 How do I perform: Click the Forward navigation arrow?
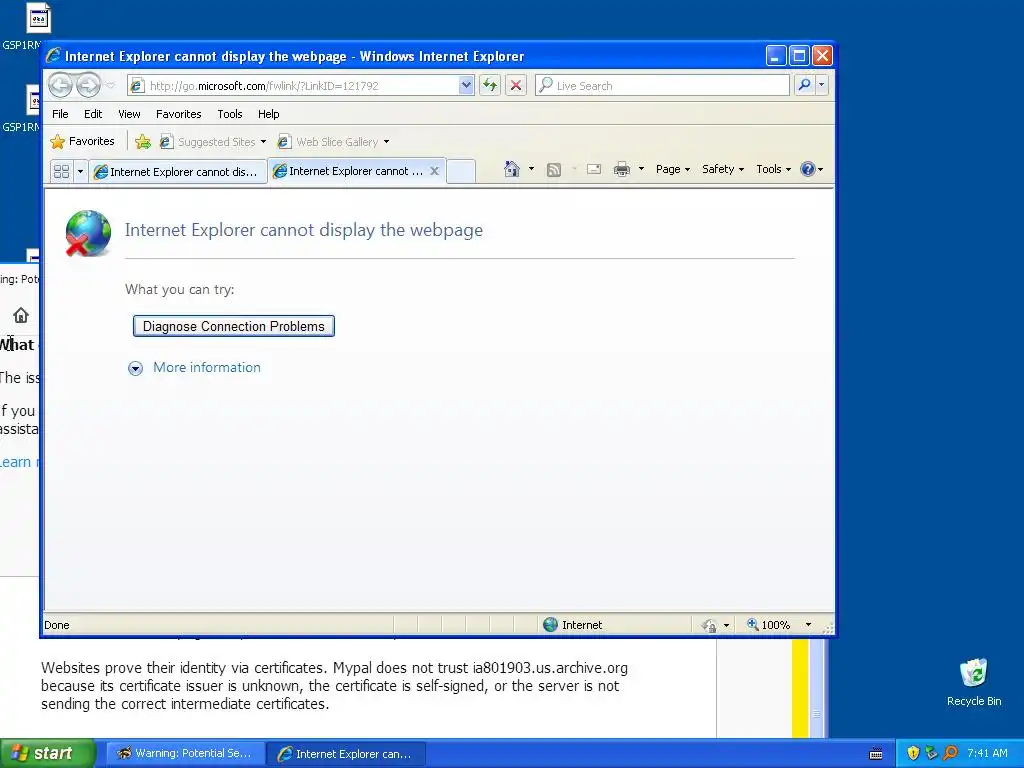(88, 85)
